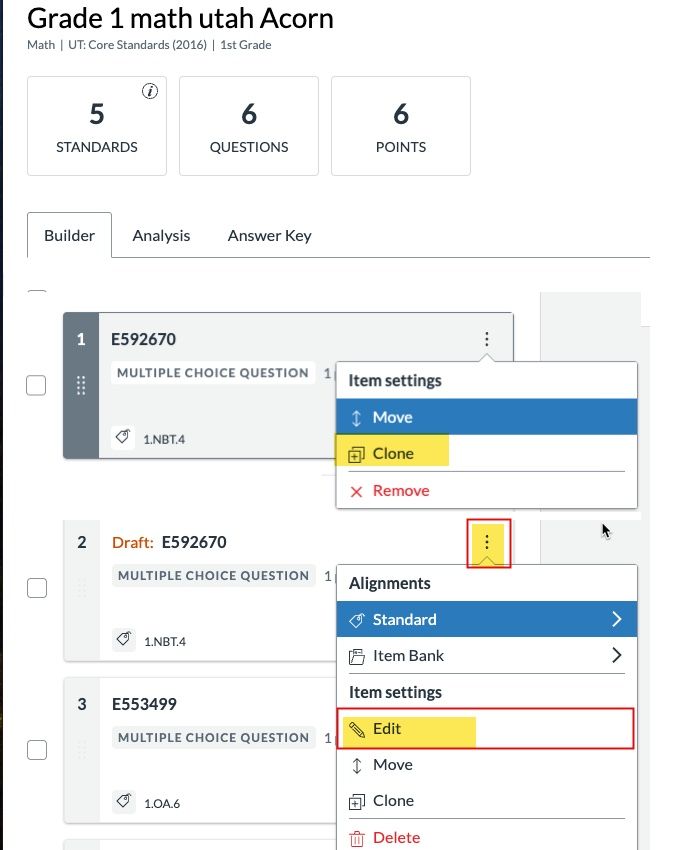Expand the Item Bank submenu

[485, 656]
